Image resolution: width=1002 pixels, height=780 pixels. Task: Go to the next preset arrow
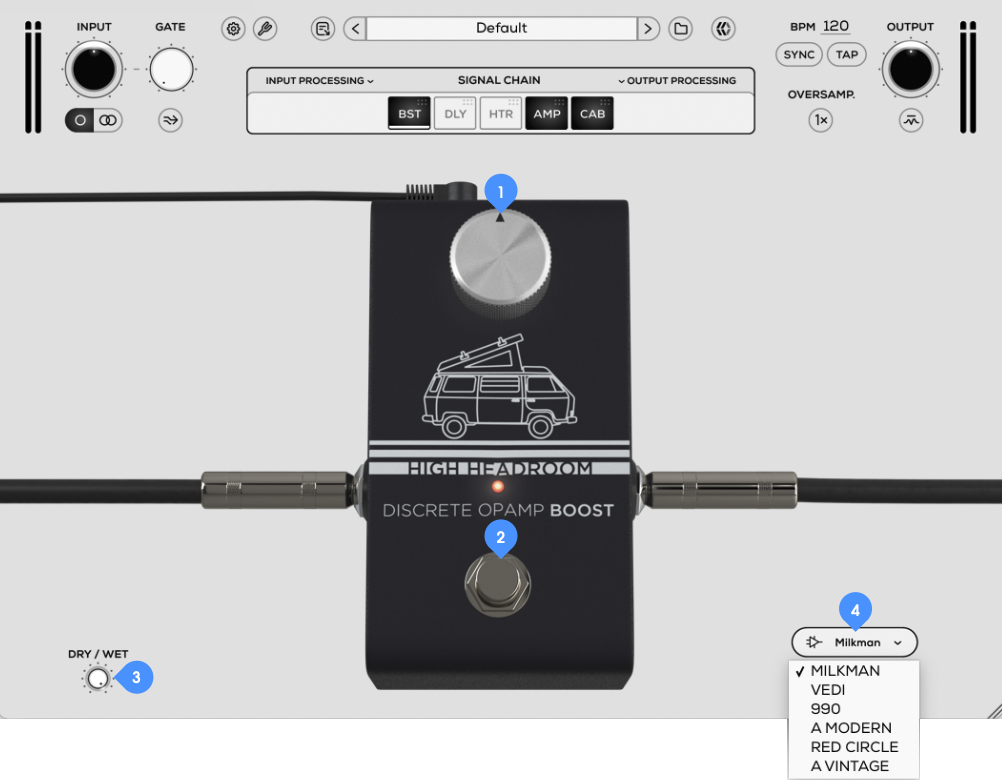(649, 29)
